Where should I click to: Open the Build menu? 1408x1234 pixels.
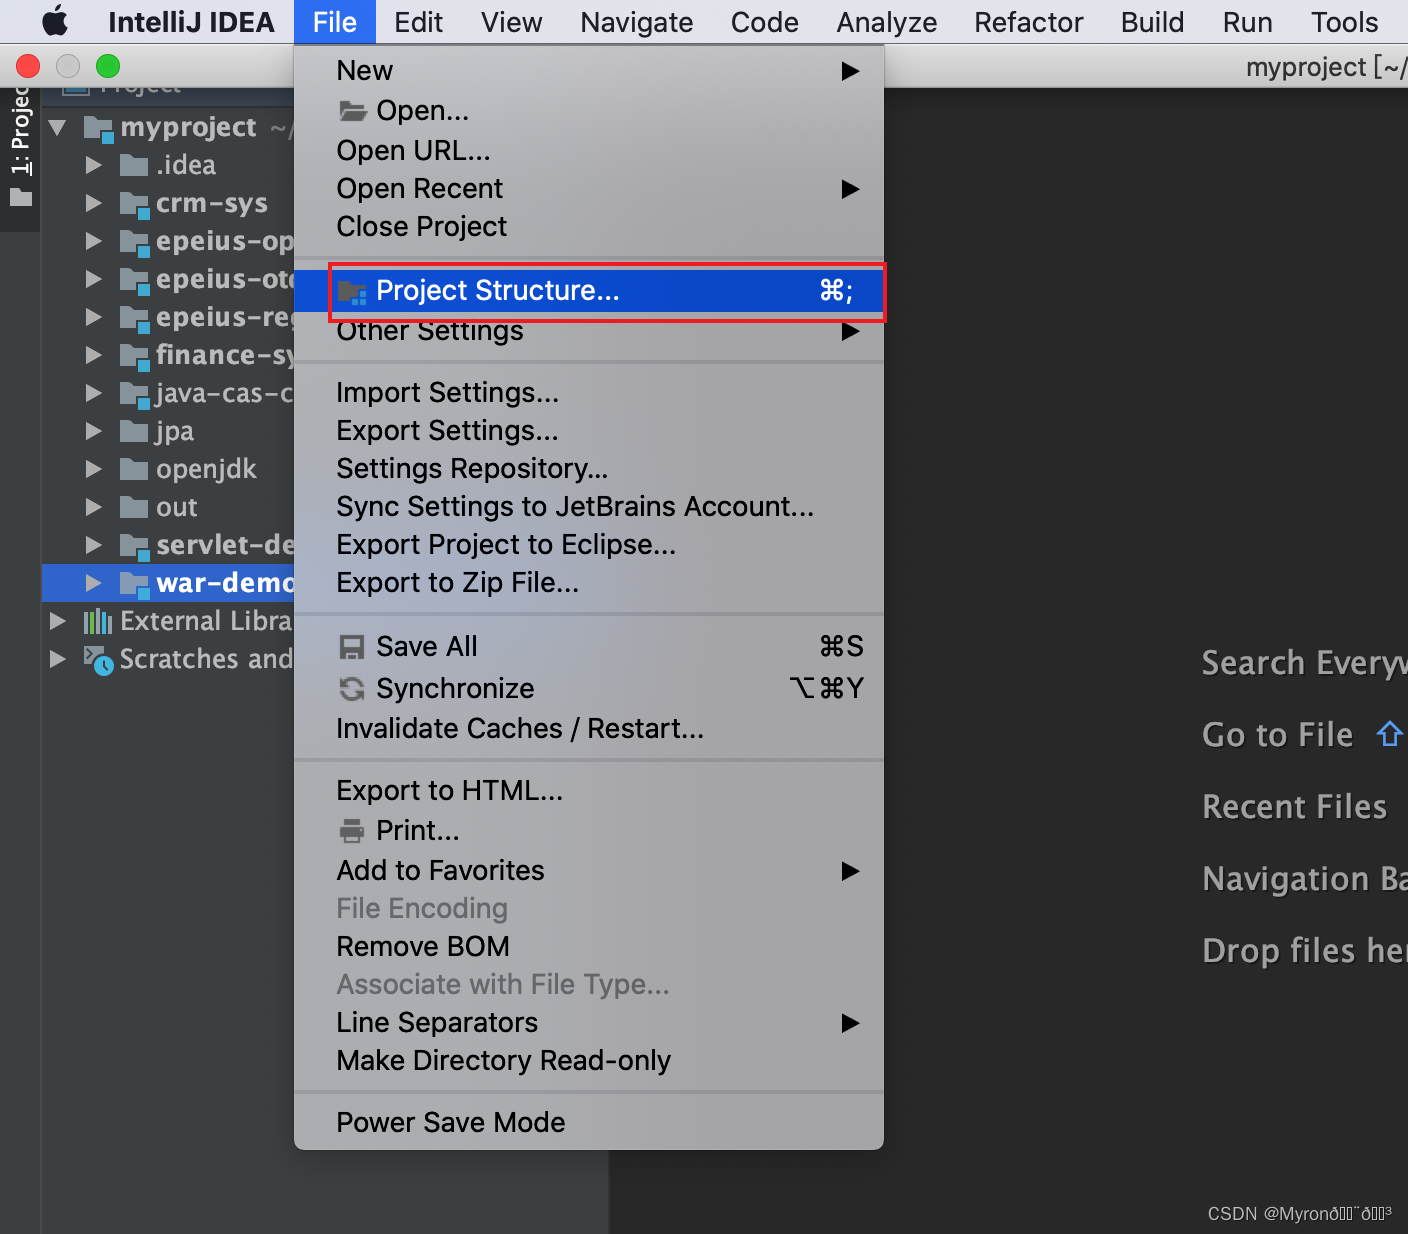1152,22
